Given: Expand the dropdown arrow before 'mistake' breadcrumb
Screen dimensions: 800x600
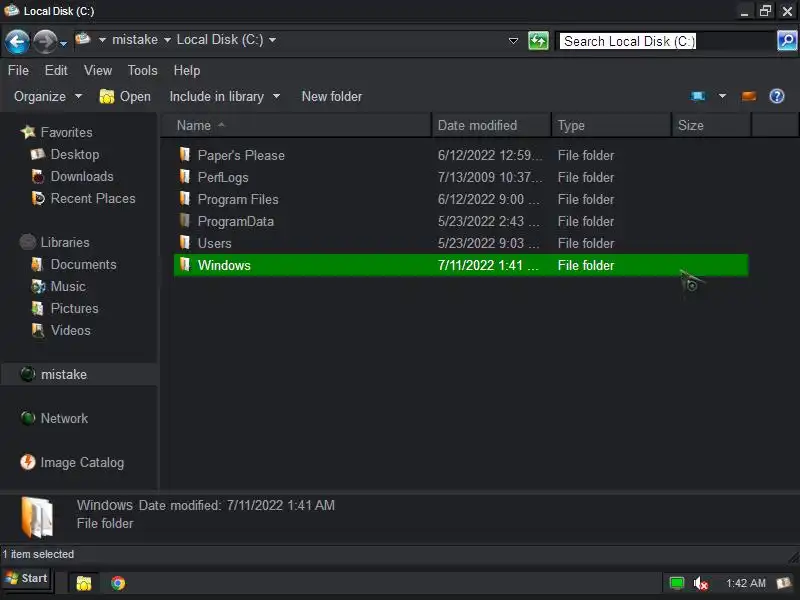Looking at the screenshot, I should coord(102,40).
